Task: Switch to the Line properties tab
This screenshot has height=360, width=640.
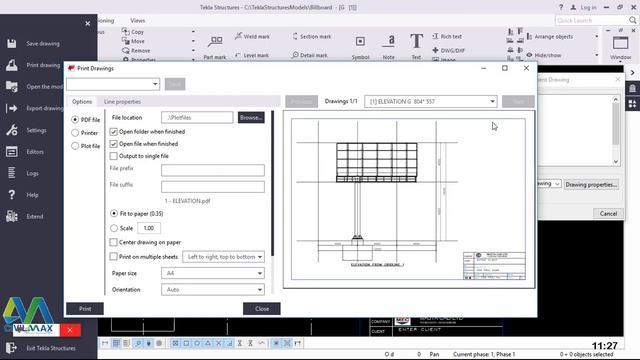Action: [122, 102]
